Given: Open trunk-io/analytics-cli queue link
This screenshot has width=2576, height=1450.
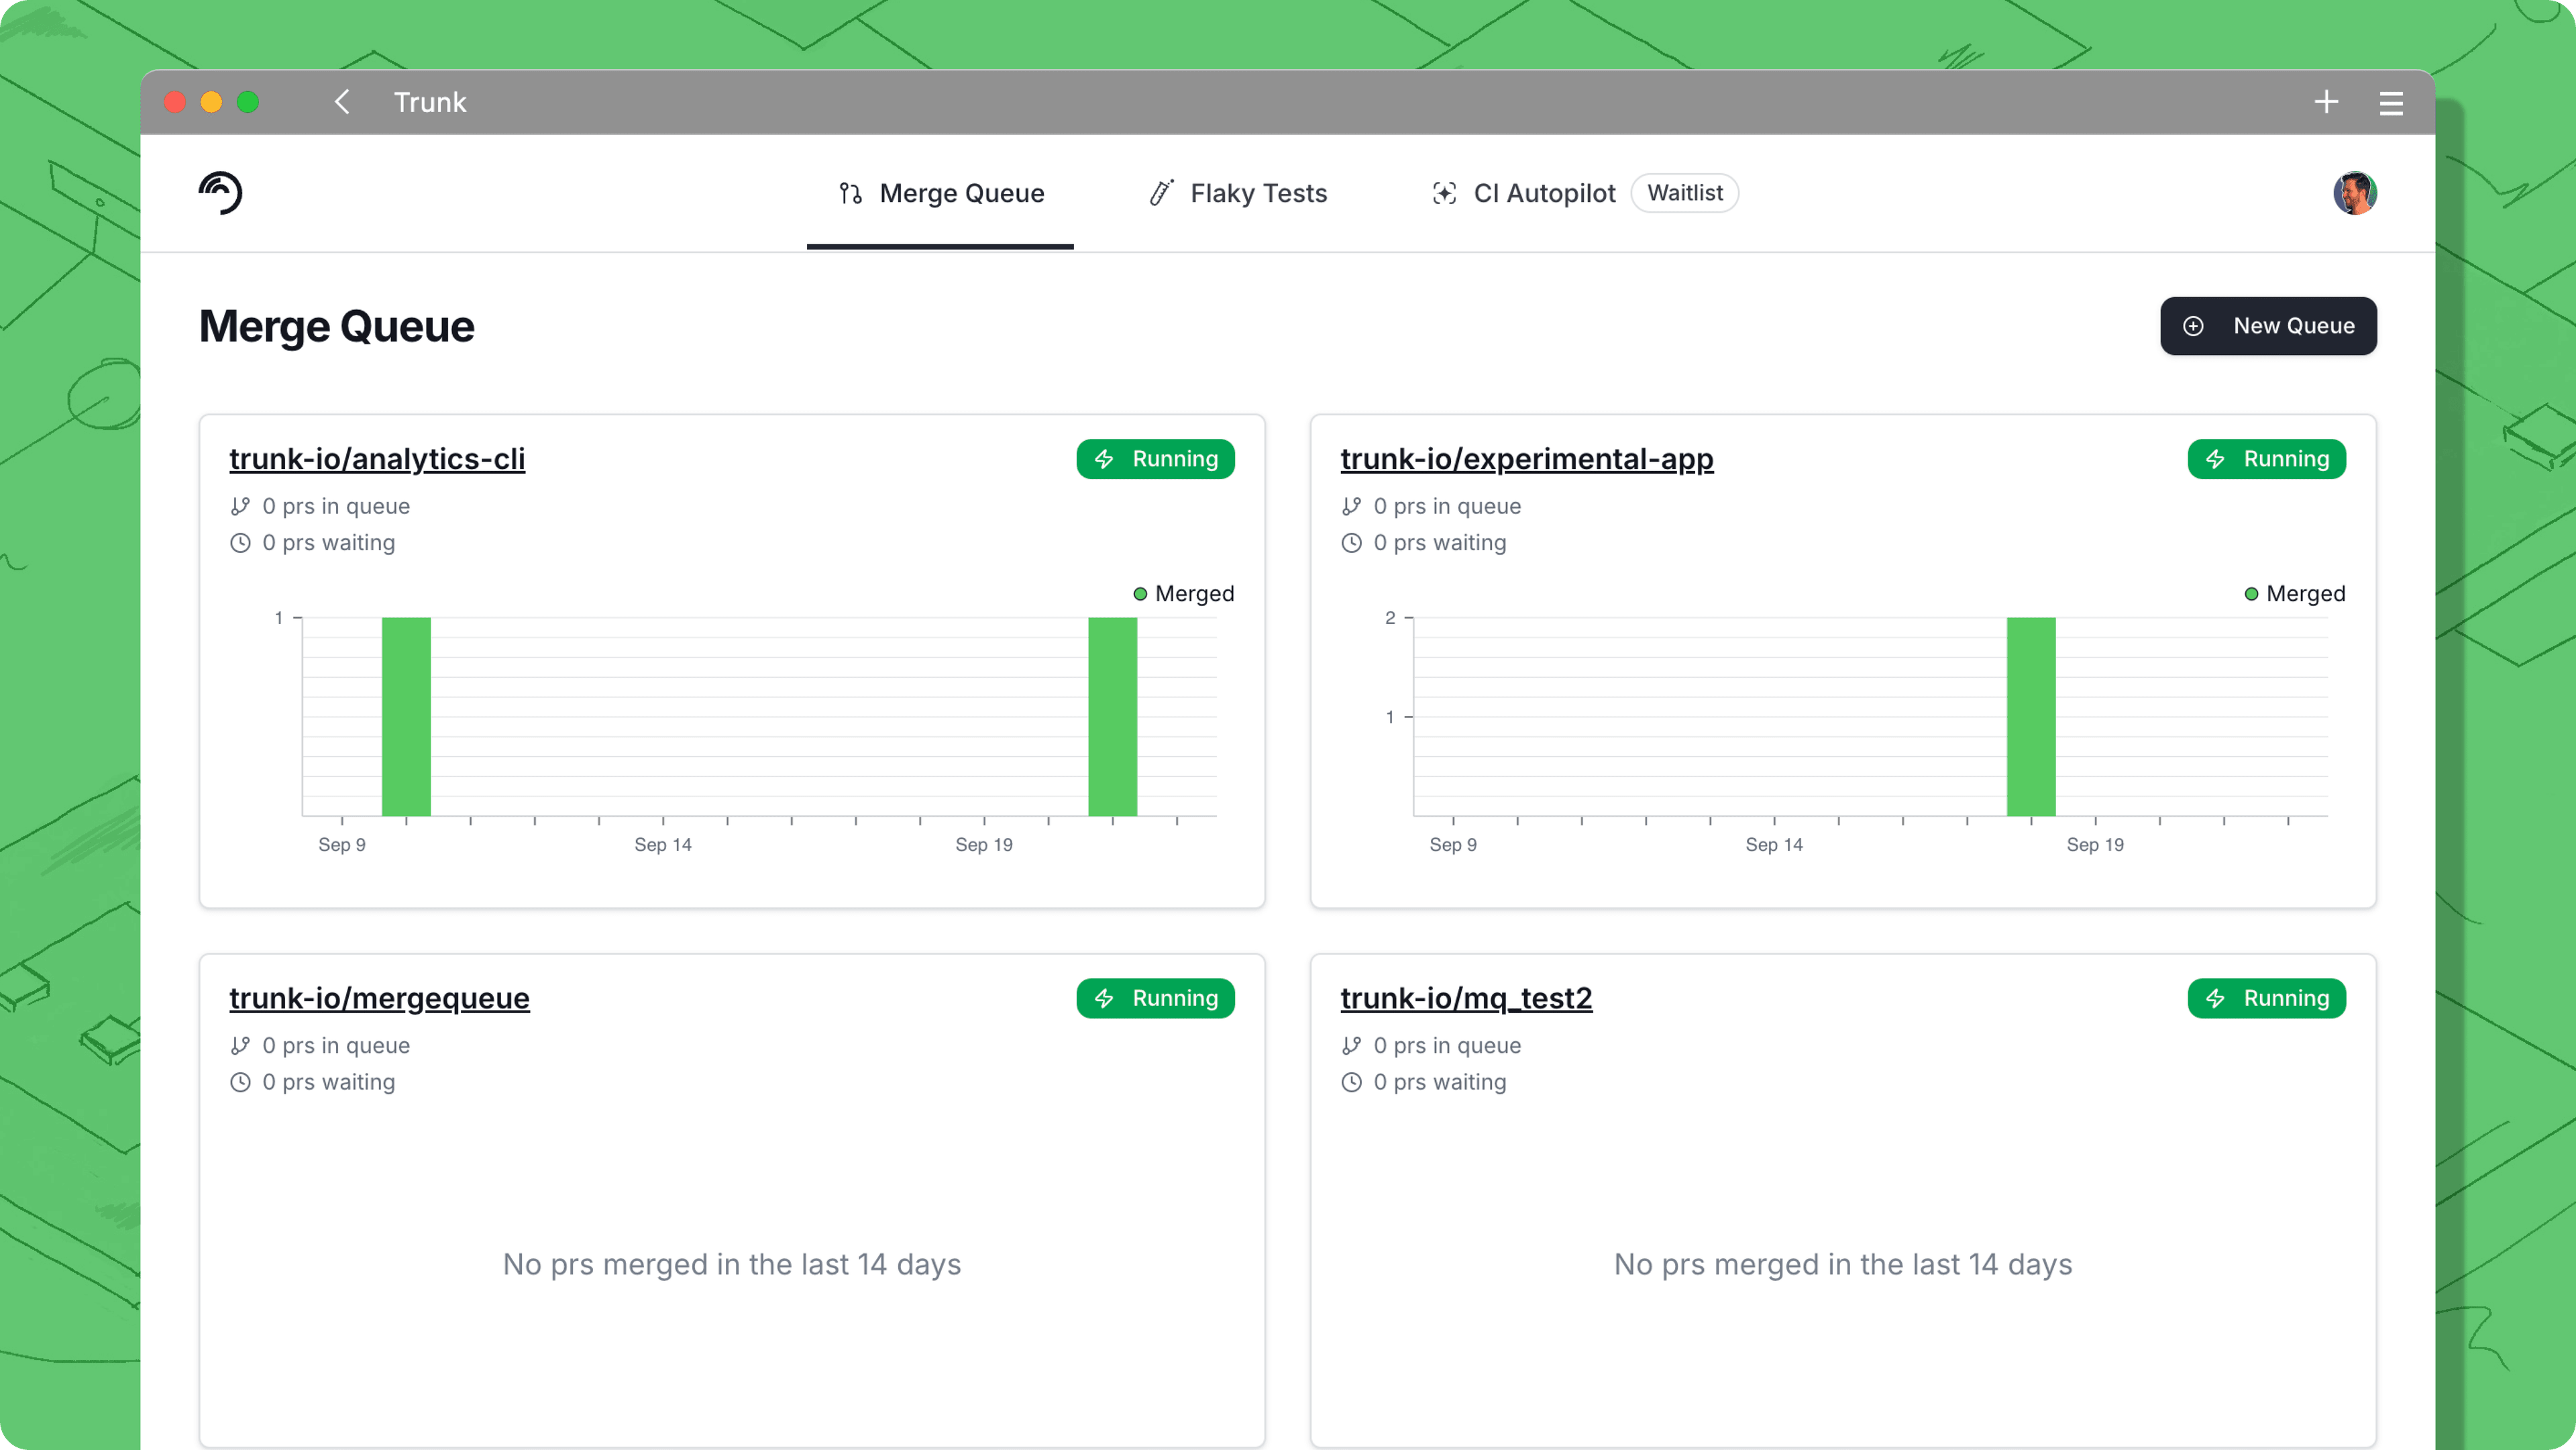Looking at the screenshot, I should [377, 459].
